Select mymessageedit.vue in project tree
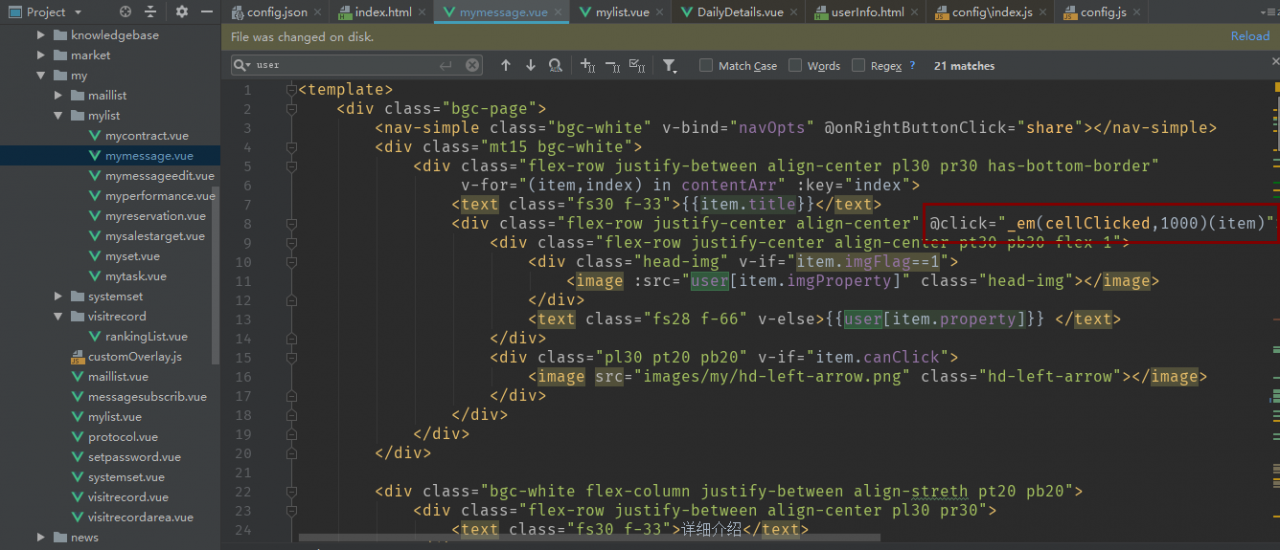Screen dimensions: 1280x550 pyautogui.click(x=159, y=175)
